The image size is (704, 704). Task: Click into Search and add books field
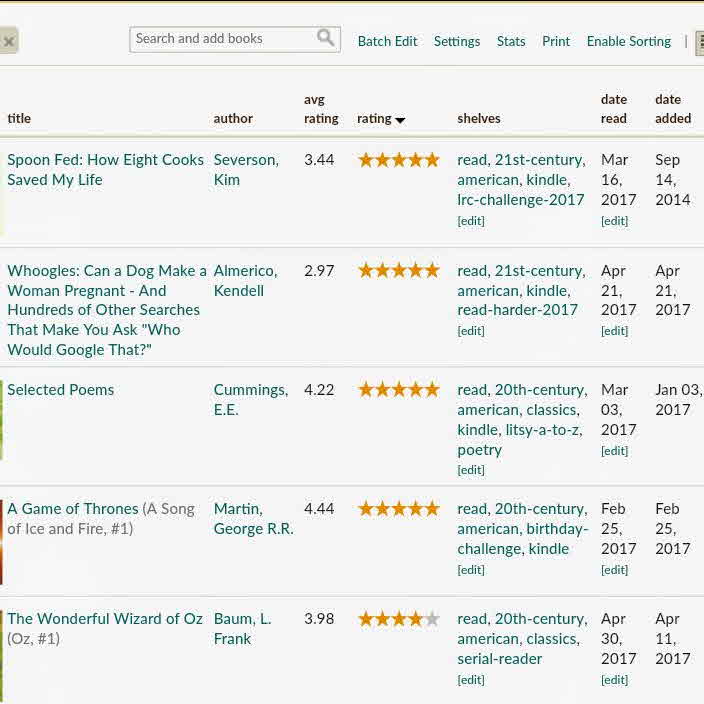(x=222, y=39)
